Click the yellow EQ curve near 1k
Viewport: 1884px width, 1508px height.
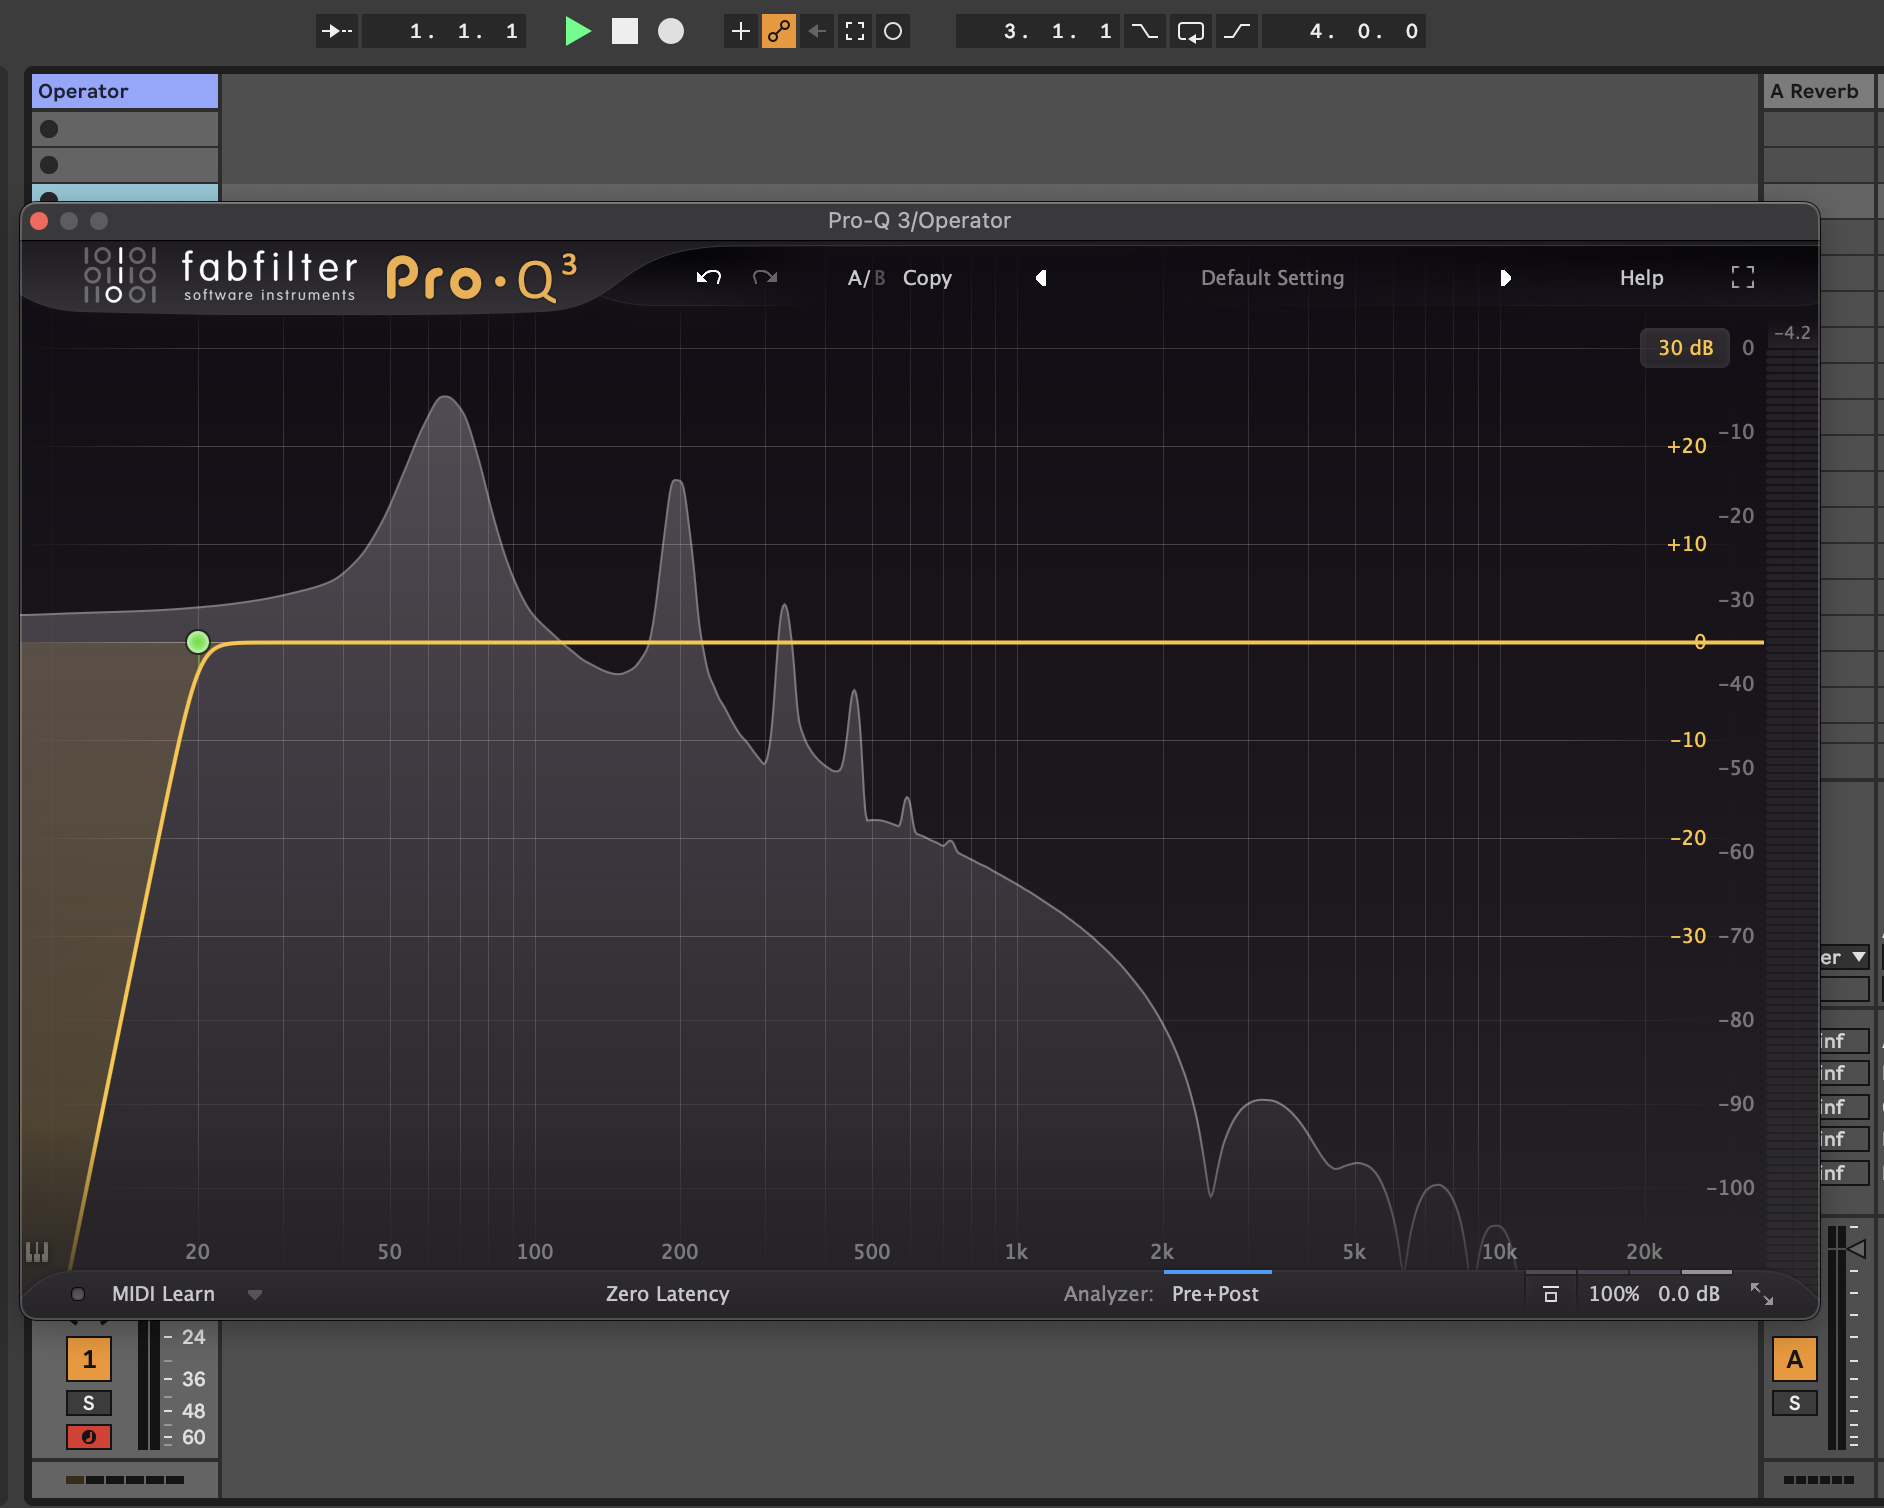tap(1016, 642)
